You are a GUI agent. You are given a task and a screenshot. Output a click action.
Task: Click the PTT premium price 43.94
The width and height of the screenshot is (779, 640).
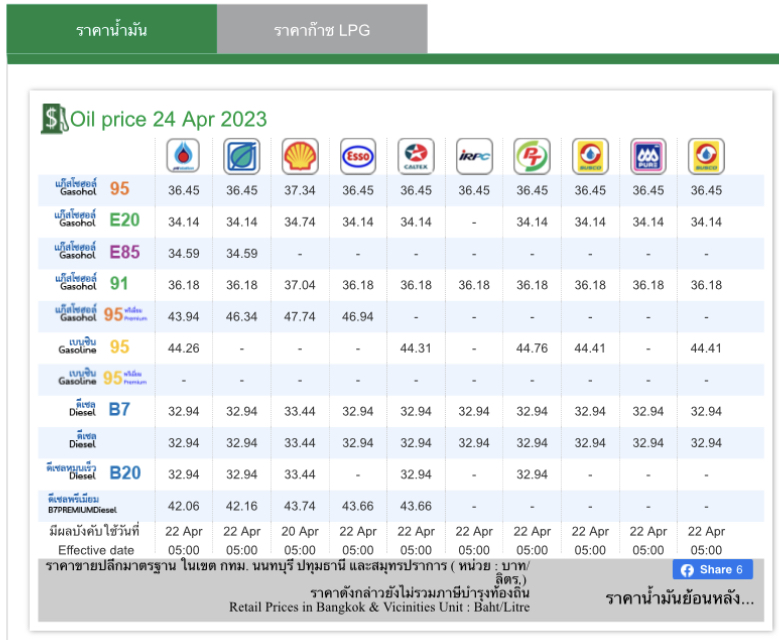[183, 317]
